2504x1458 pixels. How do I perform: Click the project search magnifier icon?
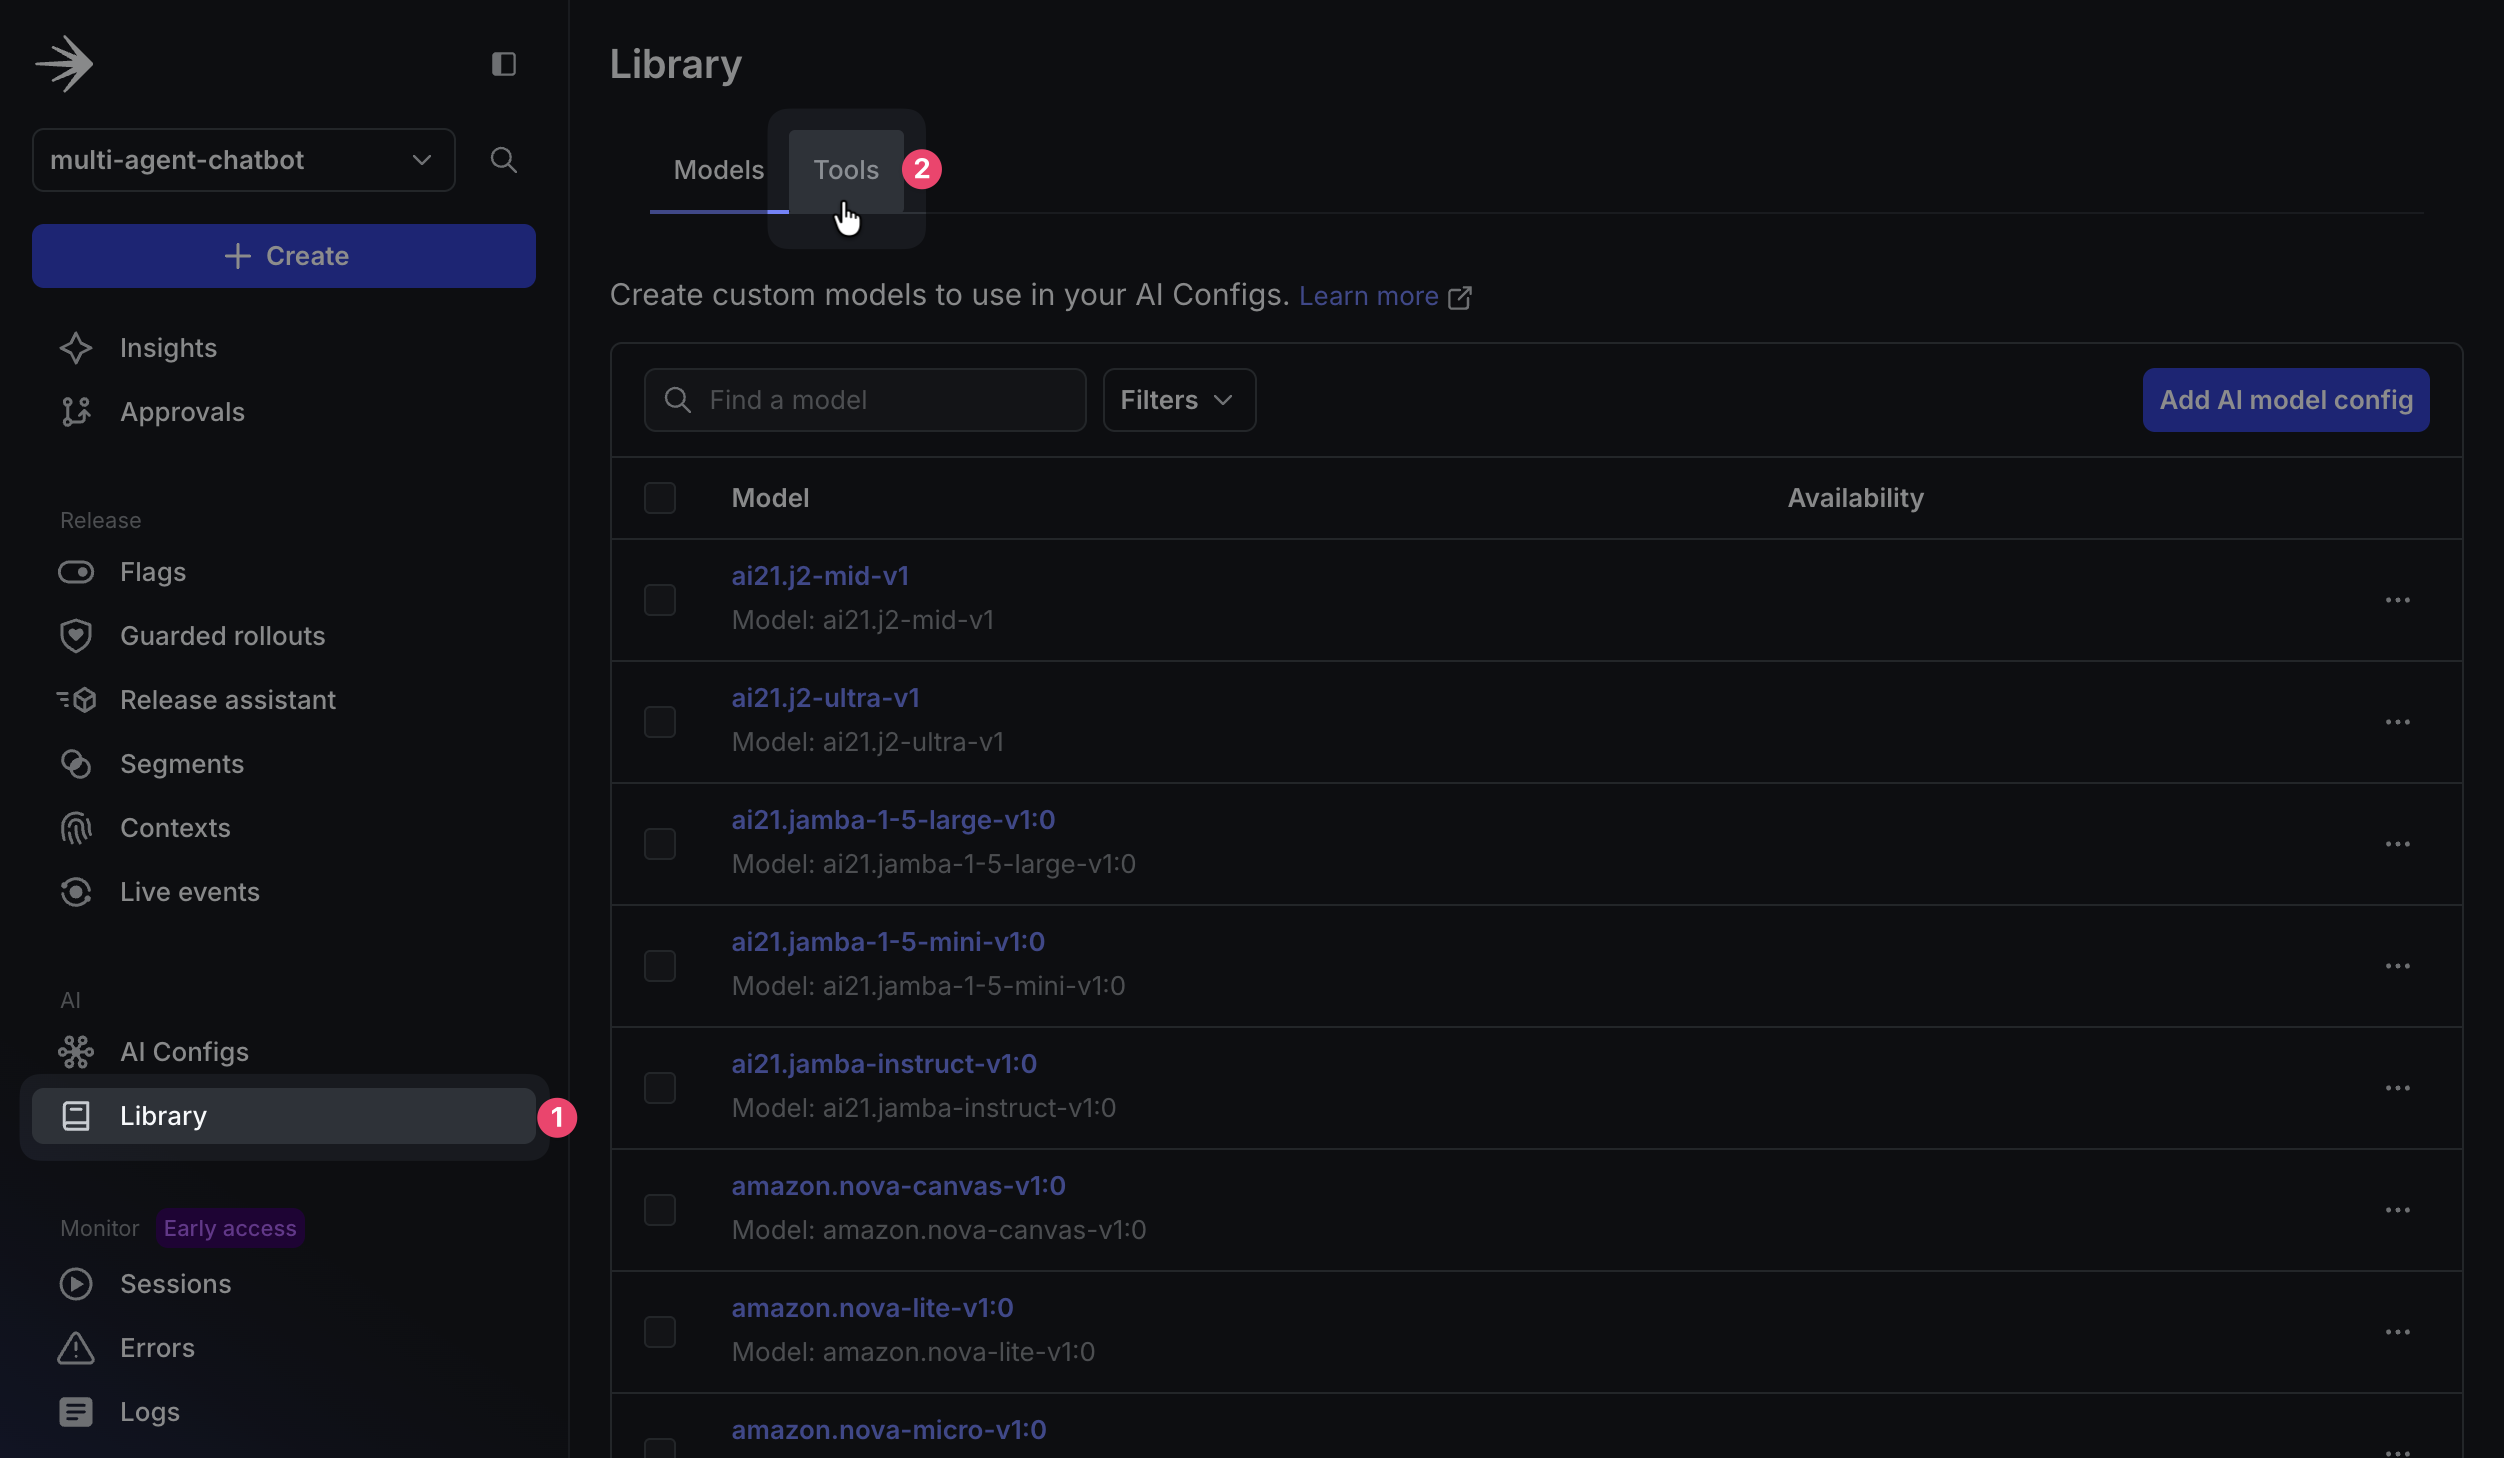[504, 160]
